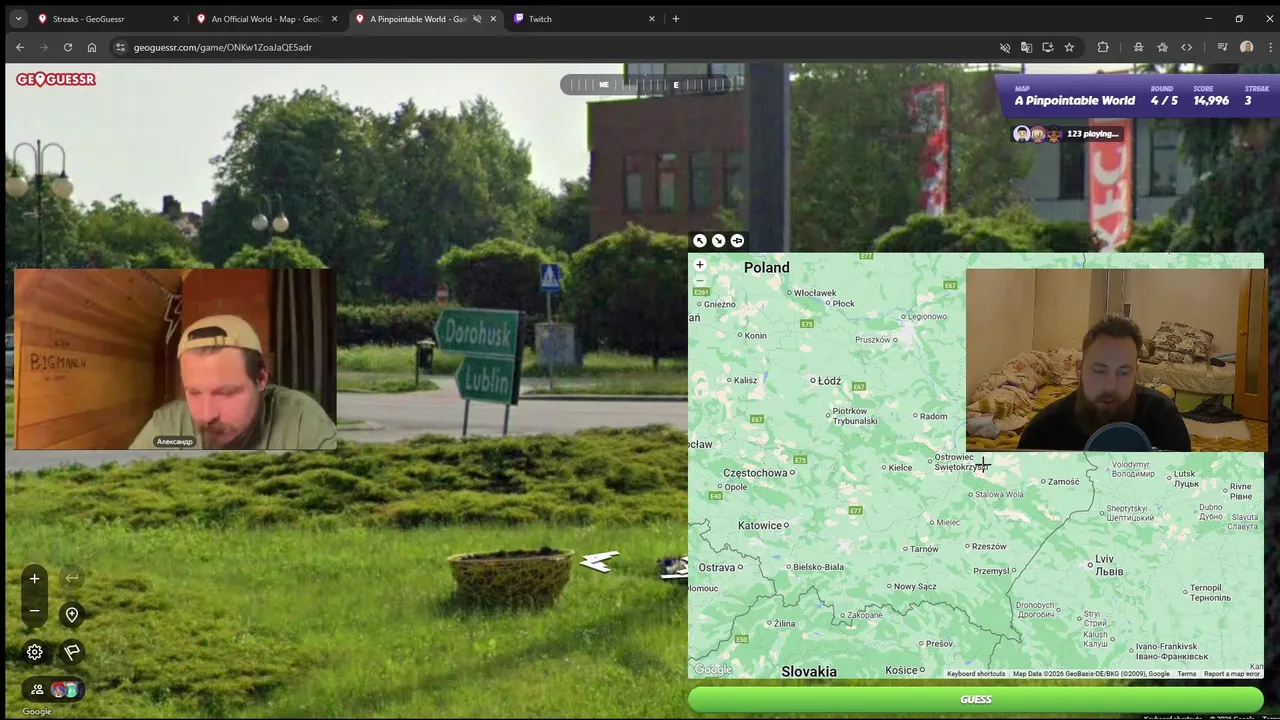The image size is (1280, 720).
Task: Open browser extensions puzzle icon
Action: [x=1103, y=47]
